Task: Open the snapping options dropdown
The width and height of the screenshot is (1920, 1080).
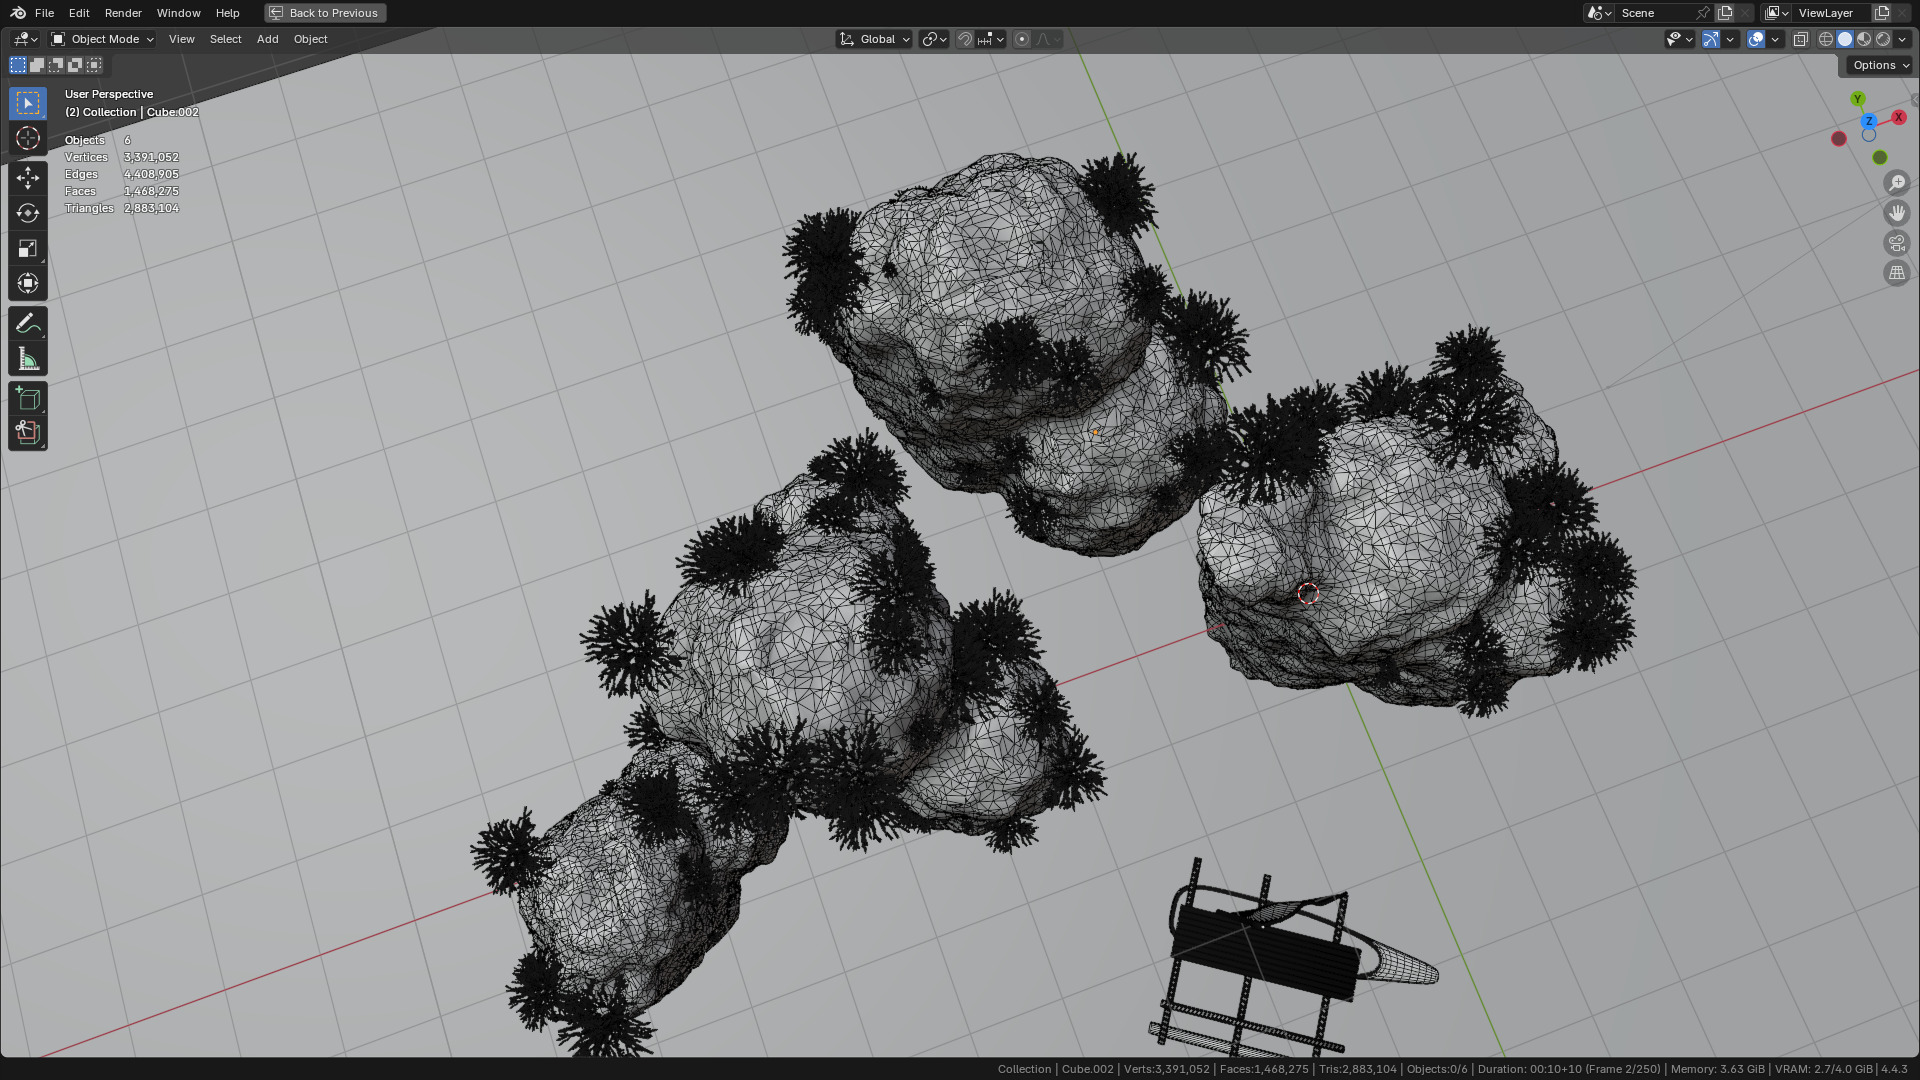Action: pyautogui.click(x=991, y=39)
